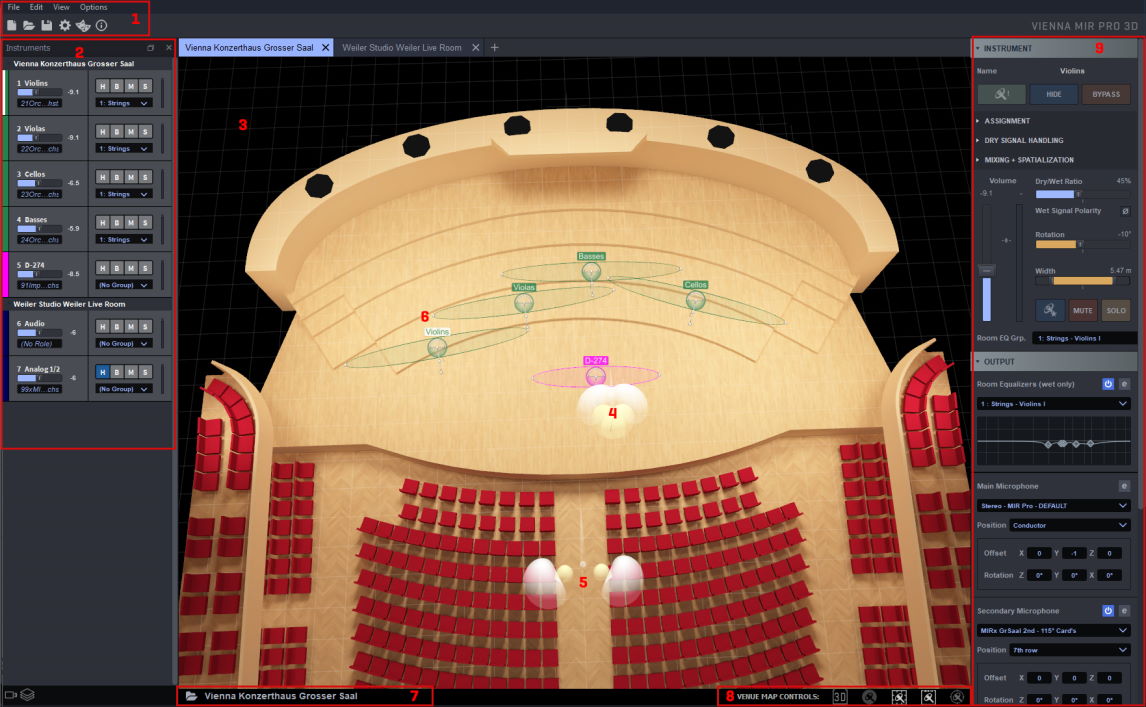The image size is (1146, 707).
Task: Toggle Bypass (B) for Basses row
Action: tap(116, 222)
